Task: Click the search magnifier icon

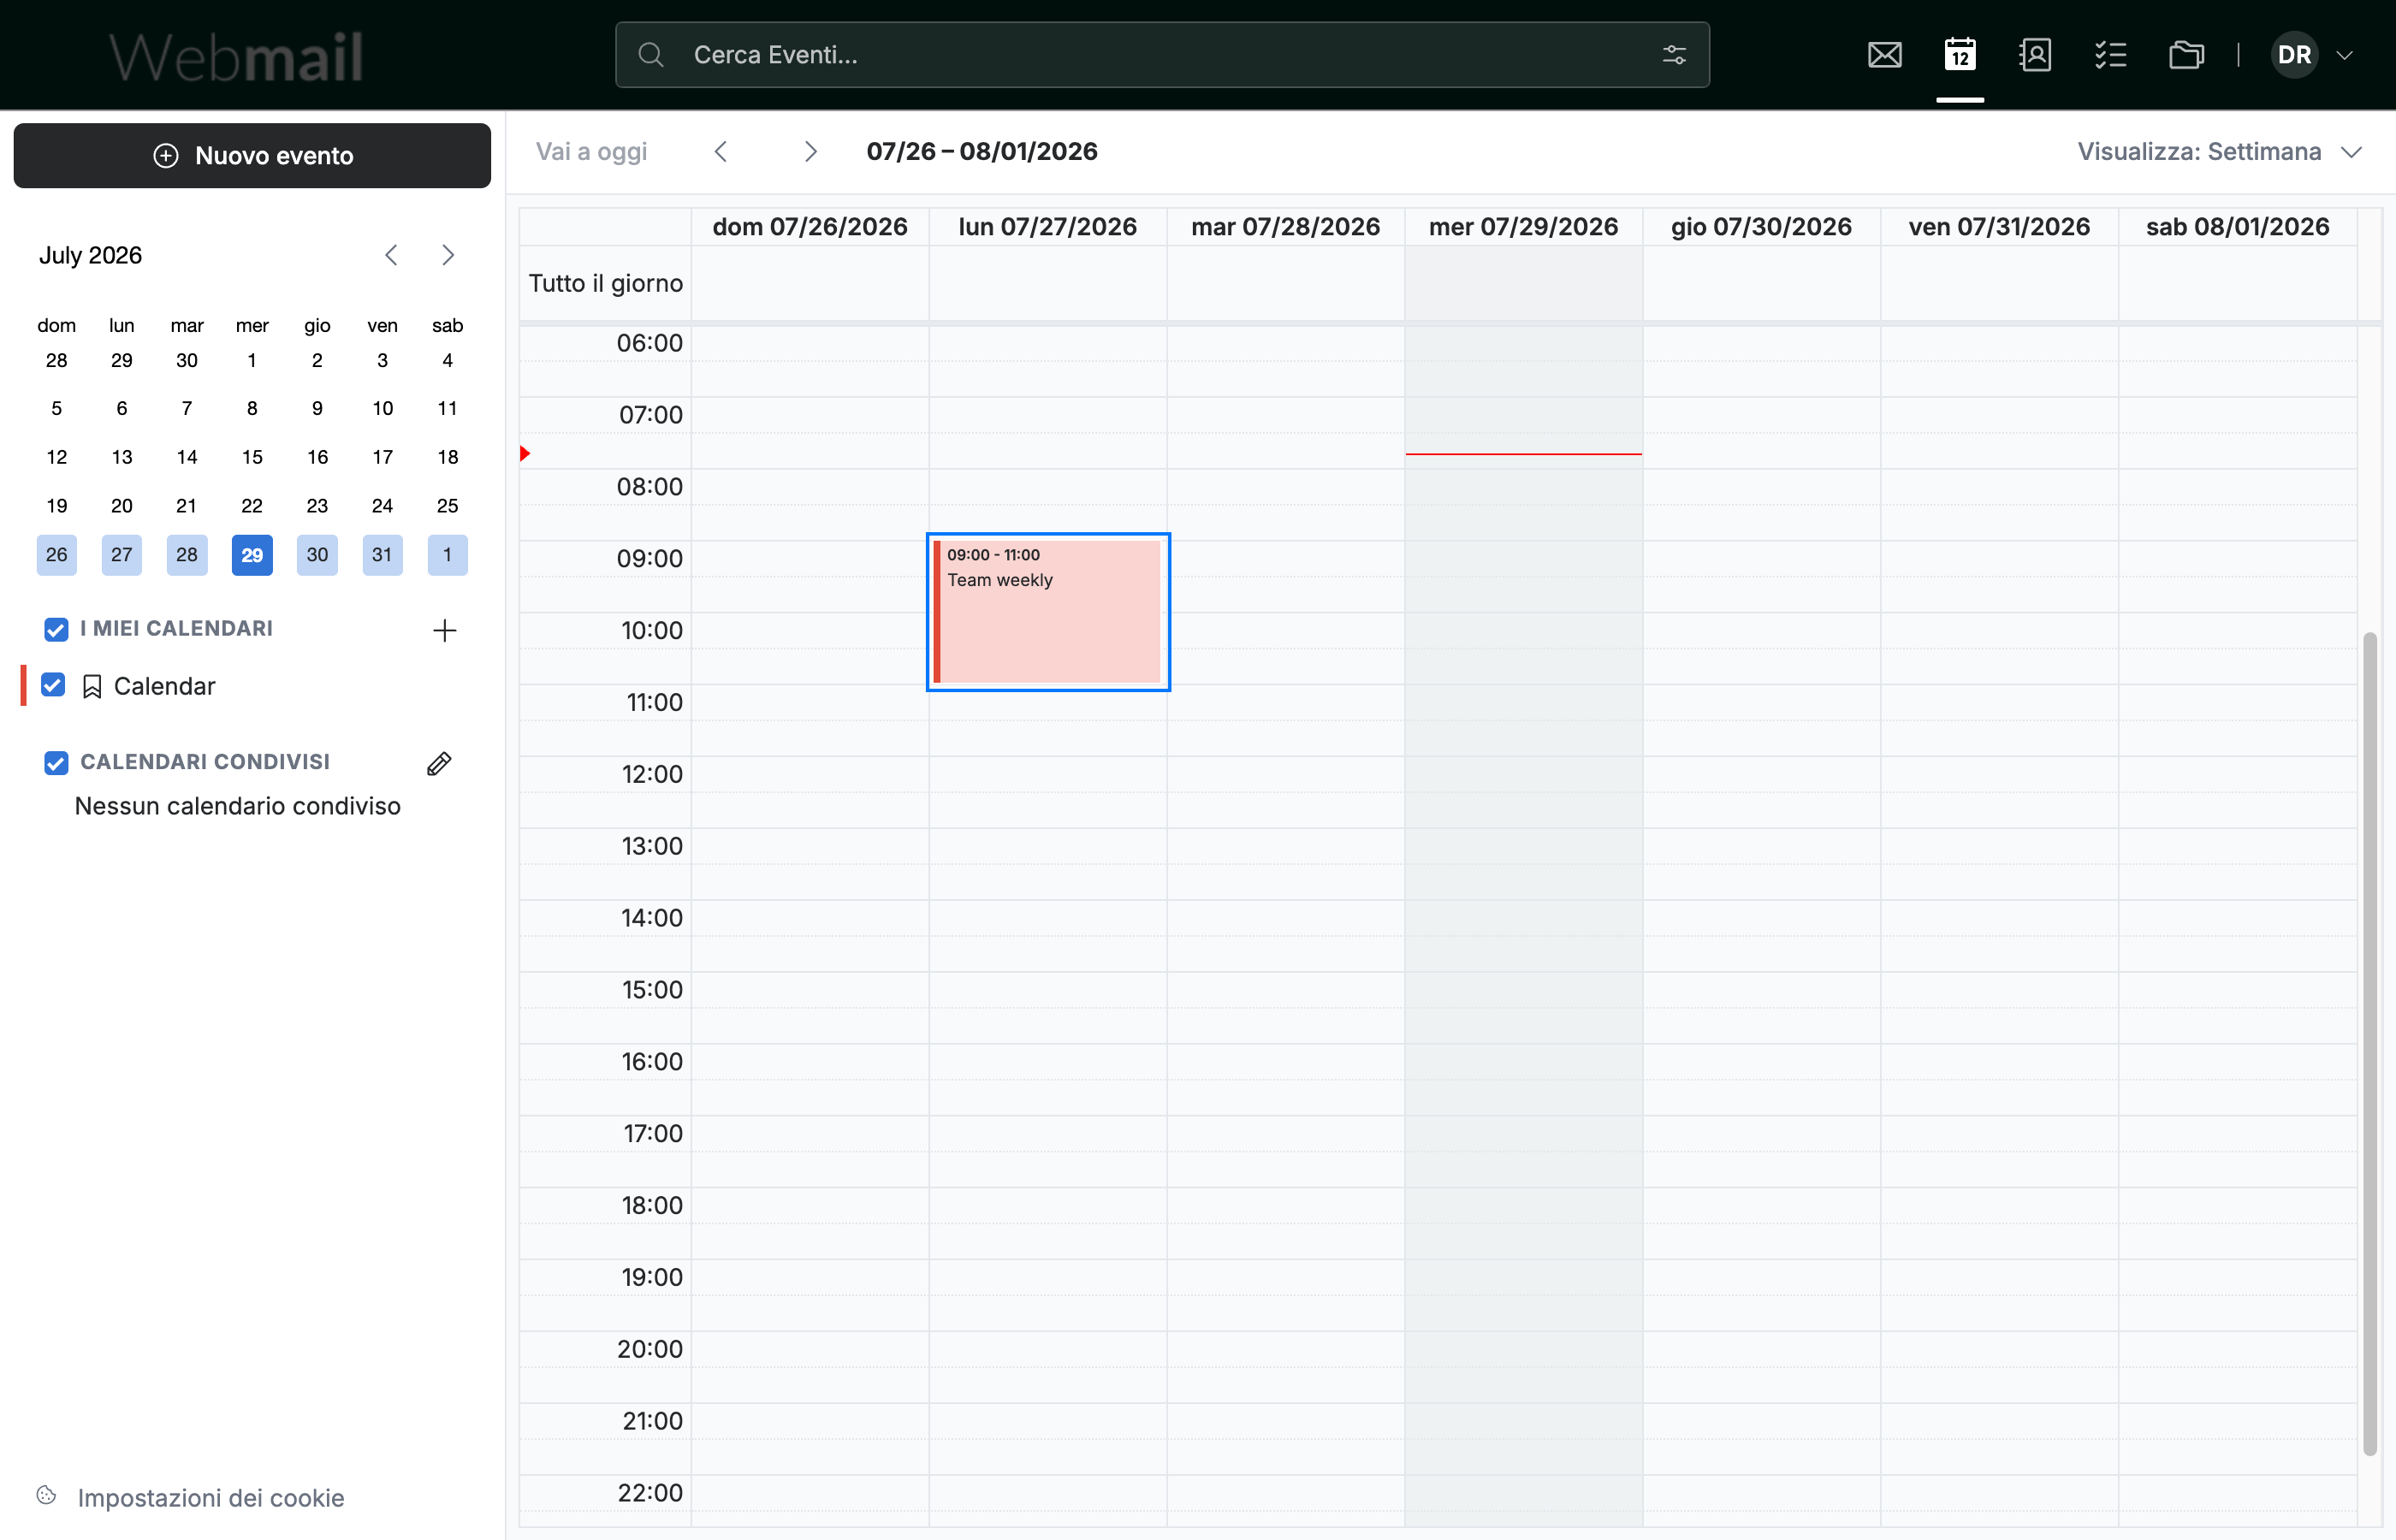Action: click(651, 55)
